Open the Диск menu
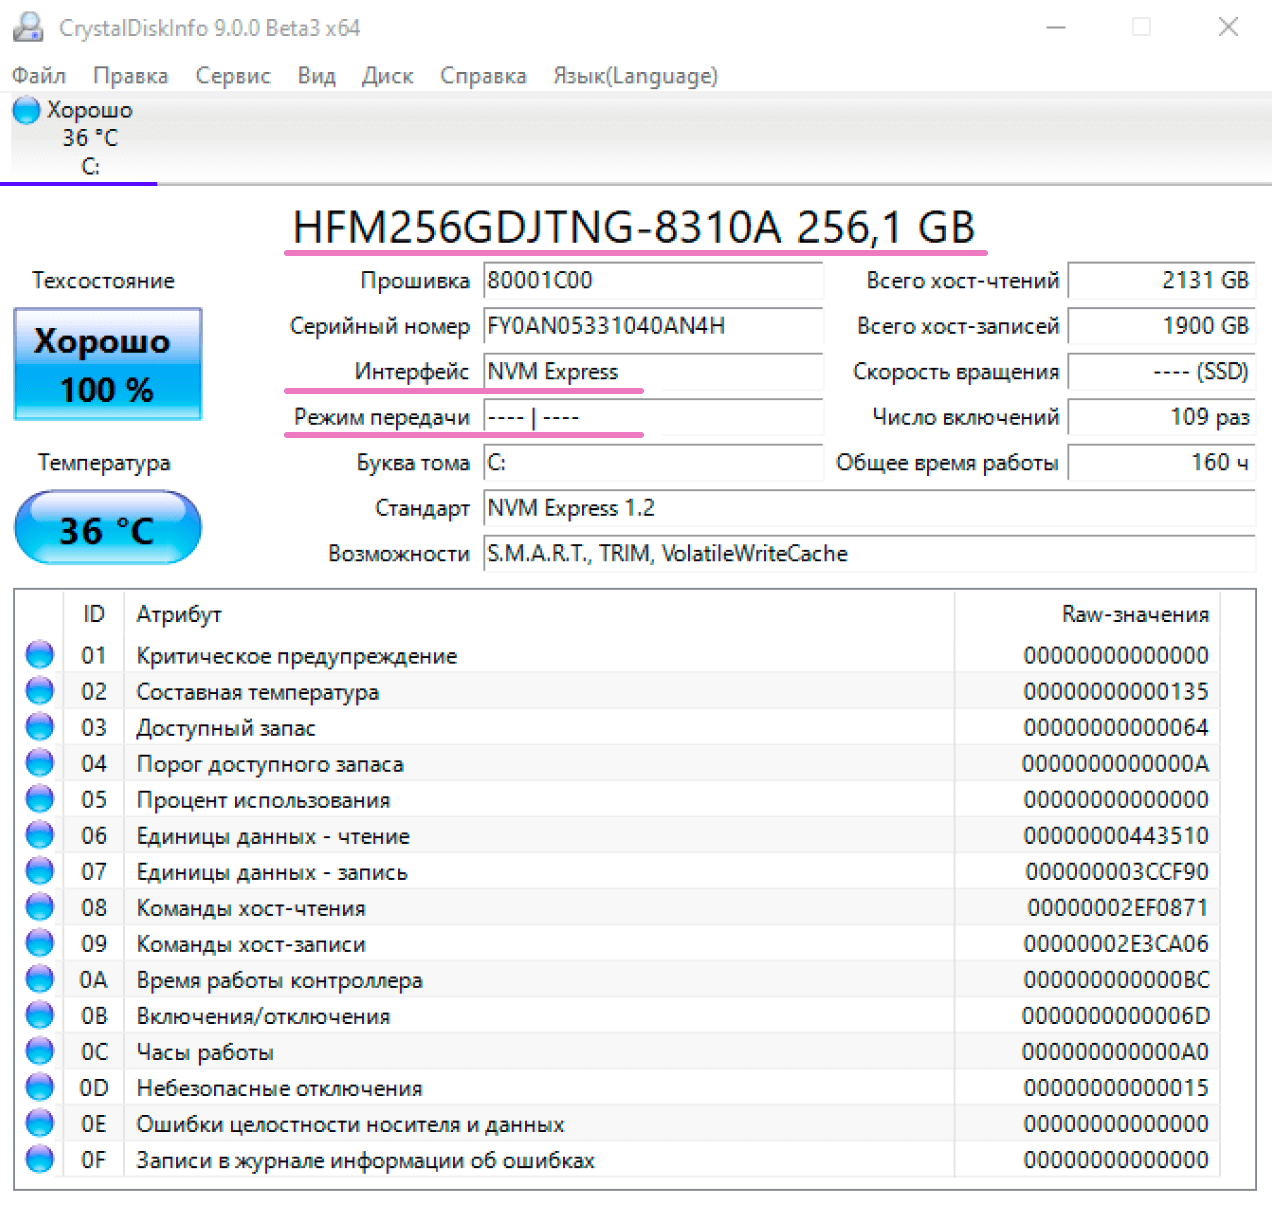The image size is (1272, 1206). 387,76
